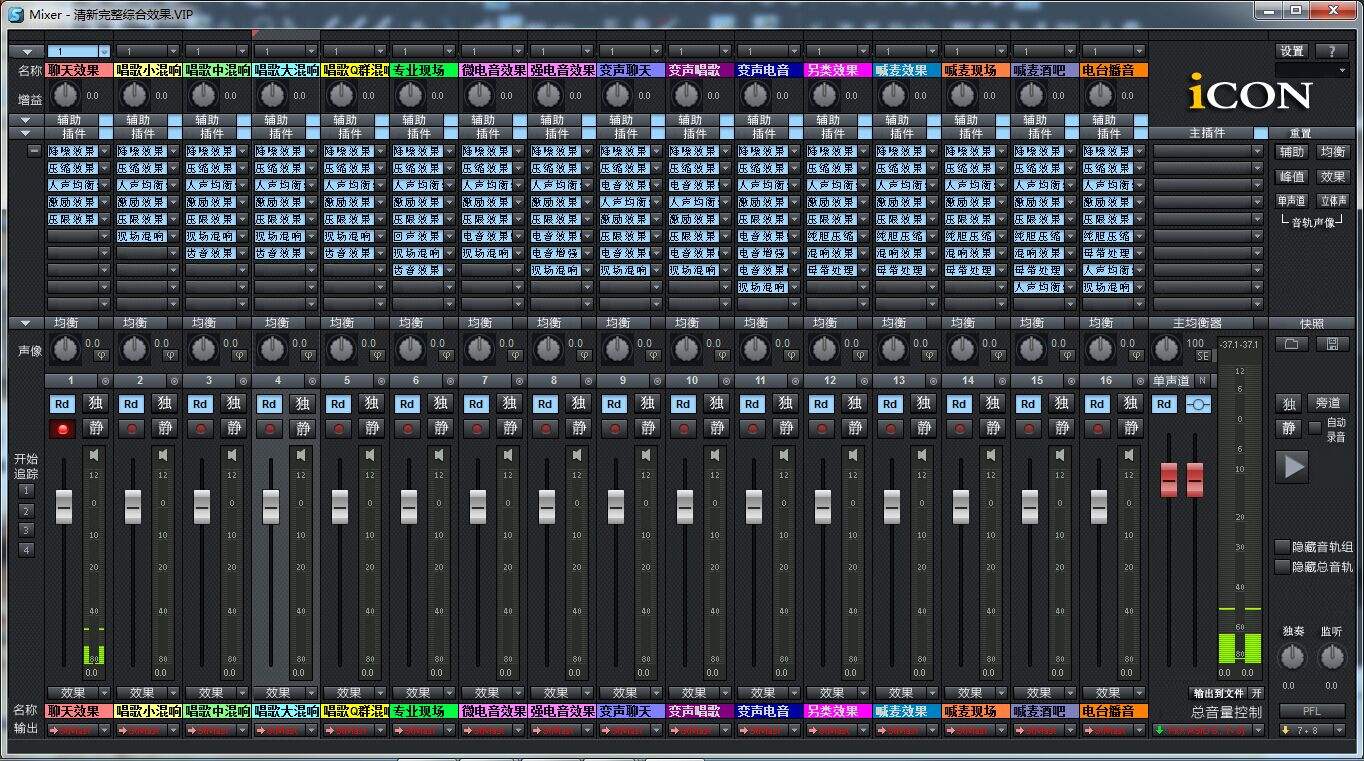Open help with the ? button

pyautogui.click(x=1332, y=51)
